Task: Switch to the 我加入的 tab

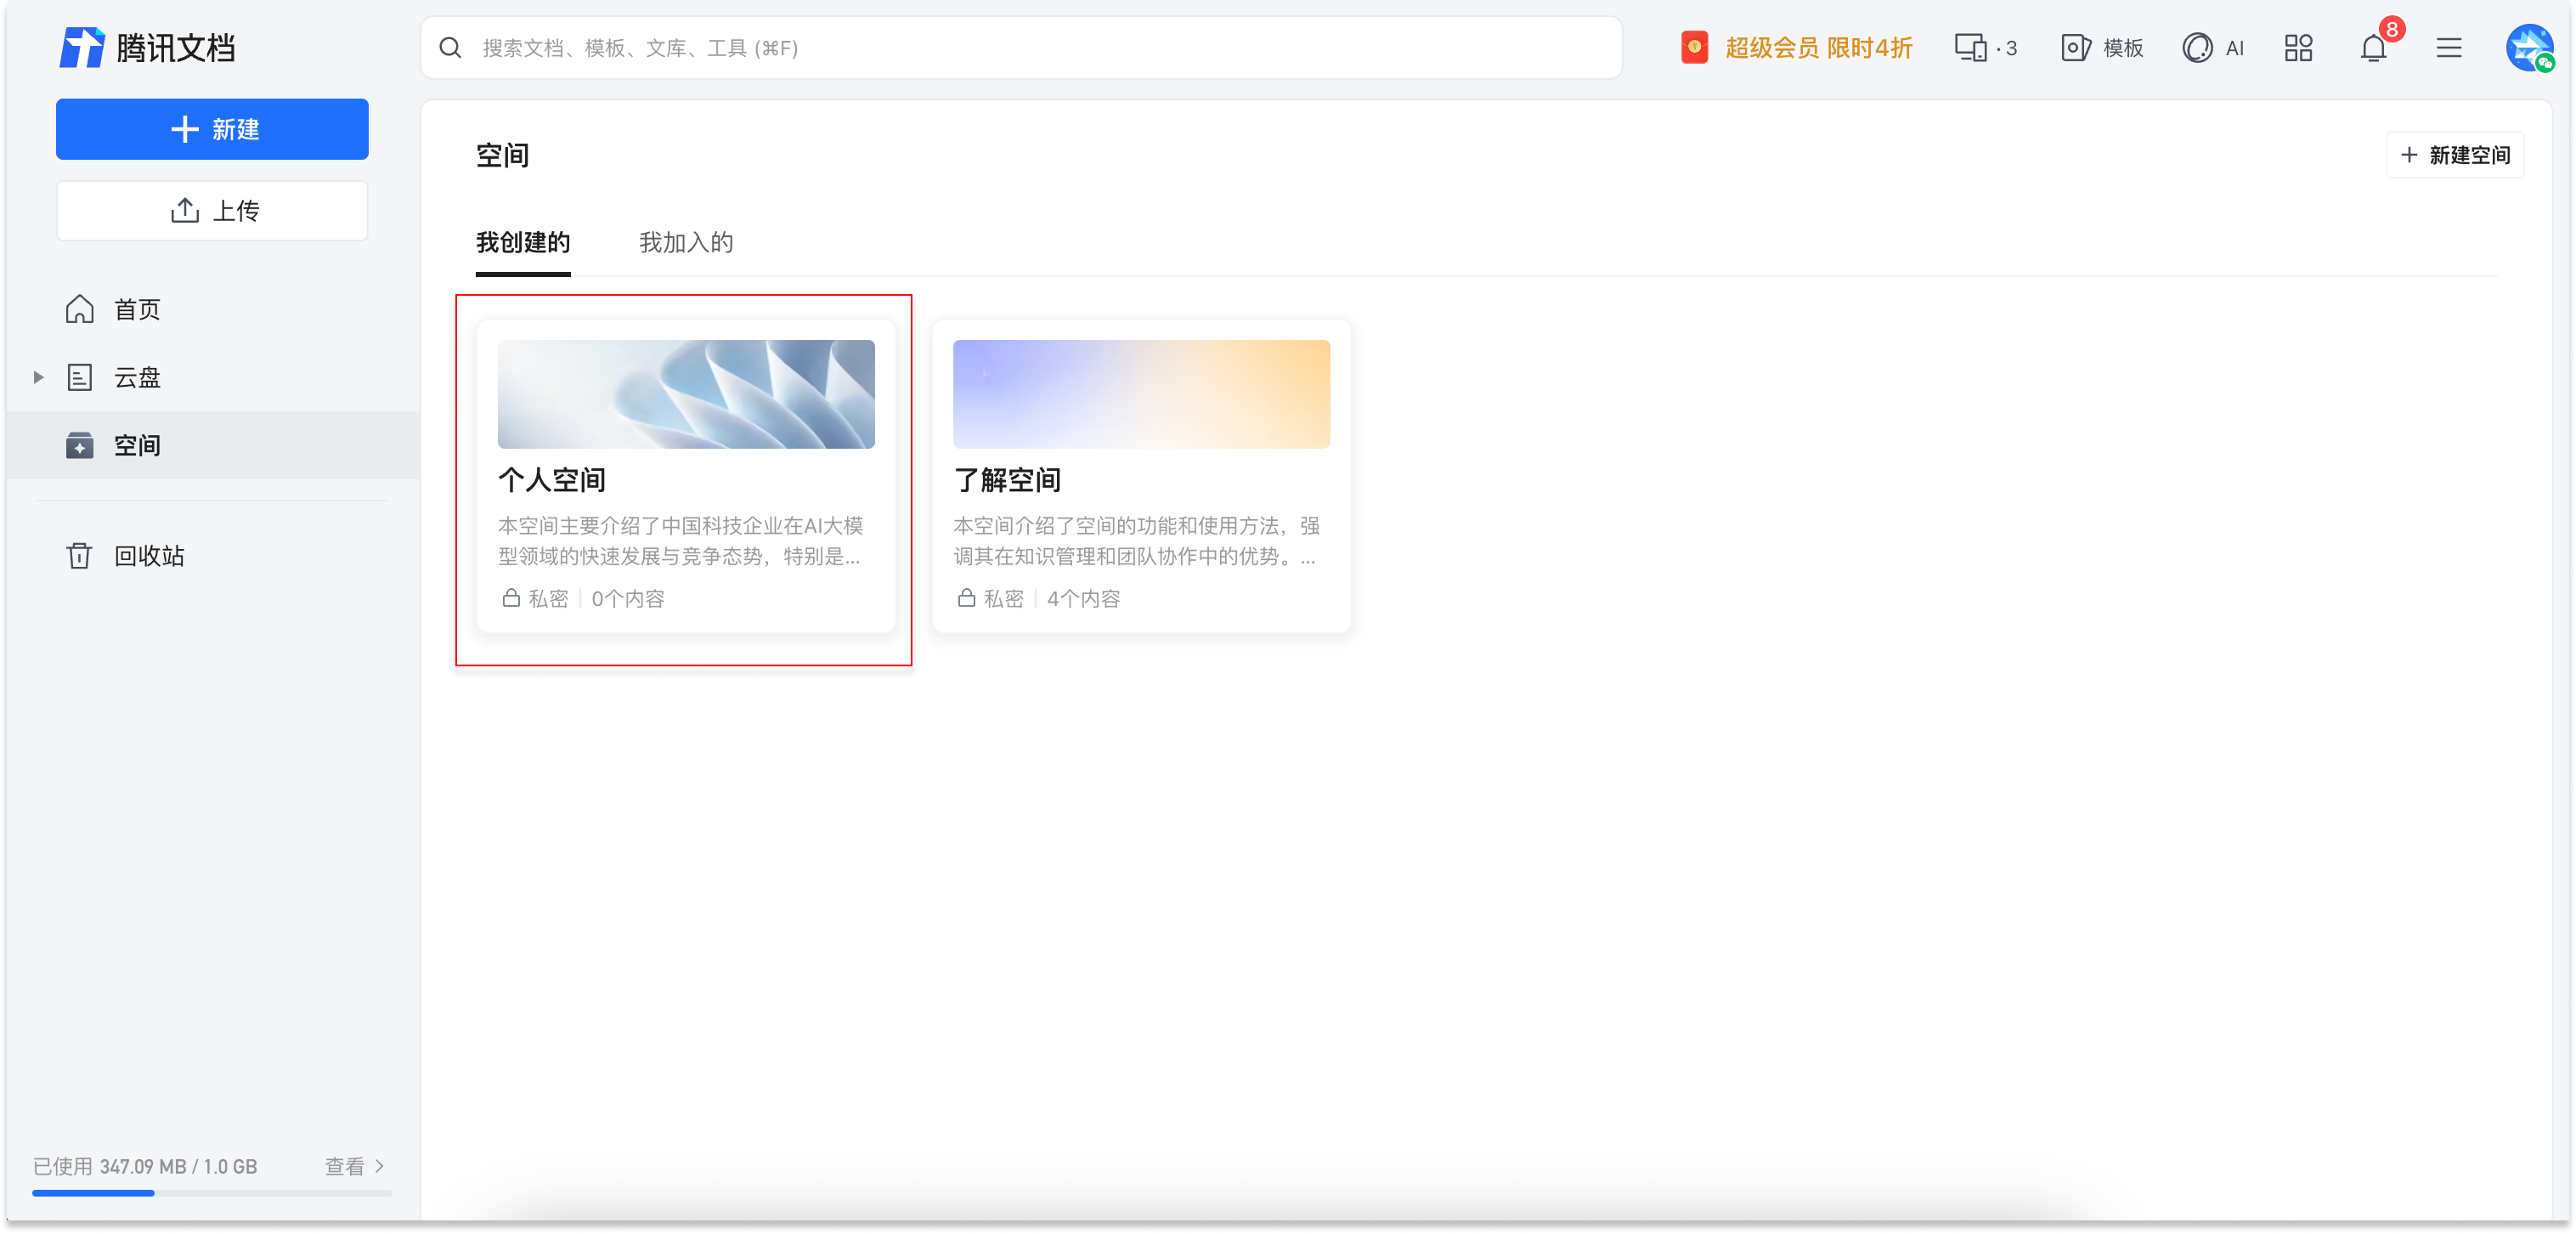Action: pos(686,243)
